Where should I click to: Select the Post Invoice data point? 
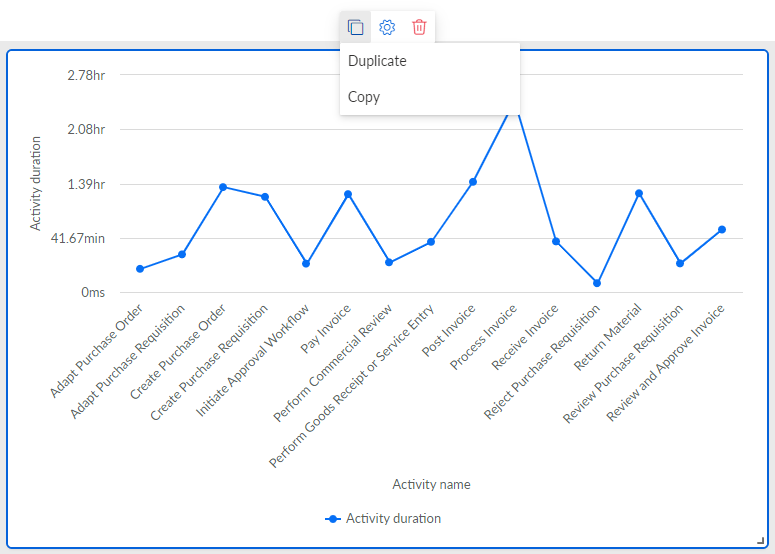coord(473,182)
